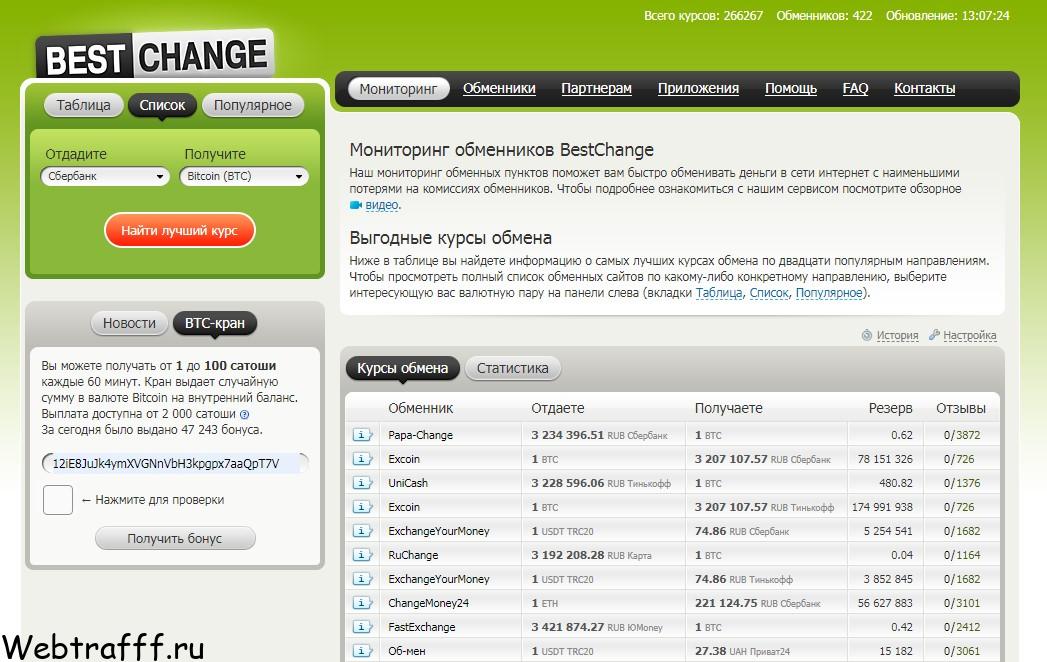This screenshot has width=1047, height=662.
Task: Click reviews 0/3101 for ChangeMoney24
Action: (x=962, y=603)
